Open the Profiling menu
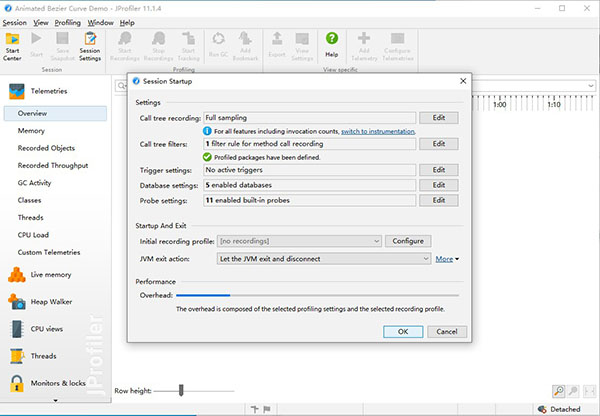 [x=68, y=21]
